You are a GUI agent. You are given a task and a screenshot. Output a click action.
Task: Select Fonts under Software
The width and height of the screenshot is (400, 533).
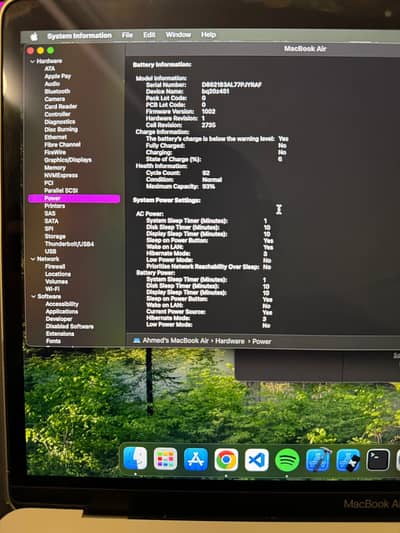click(53, 341)
